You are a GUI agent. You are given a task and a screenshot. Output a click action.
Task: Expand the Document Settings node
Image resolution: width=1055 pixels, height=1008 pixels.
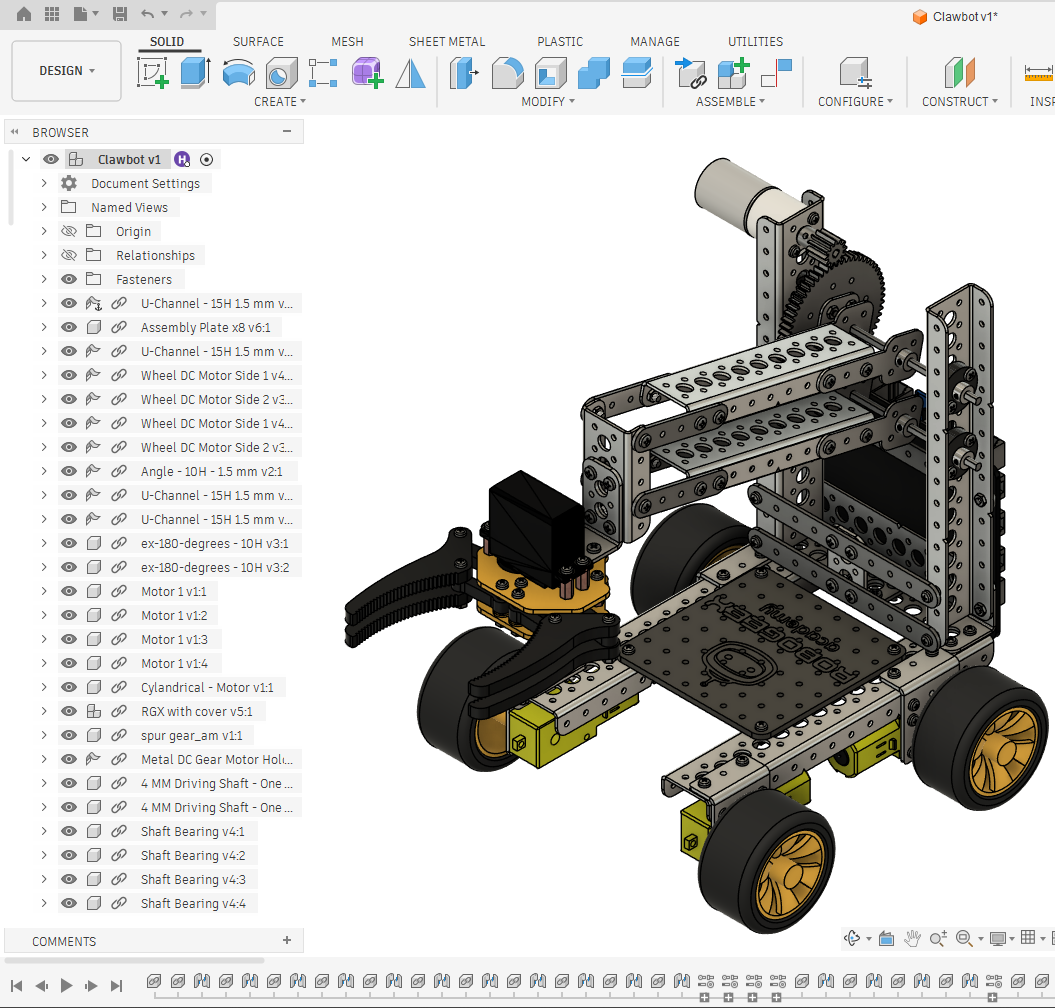click(x=44, y=183)
